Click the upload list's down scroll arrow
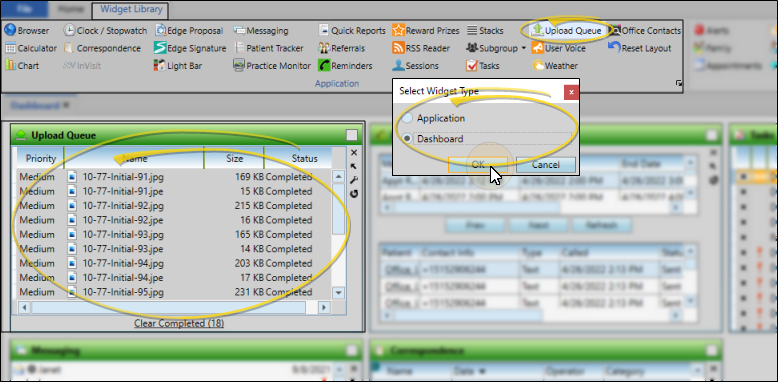Viewport: 778px width, 382px height. [x=338, y=293]
